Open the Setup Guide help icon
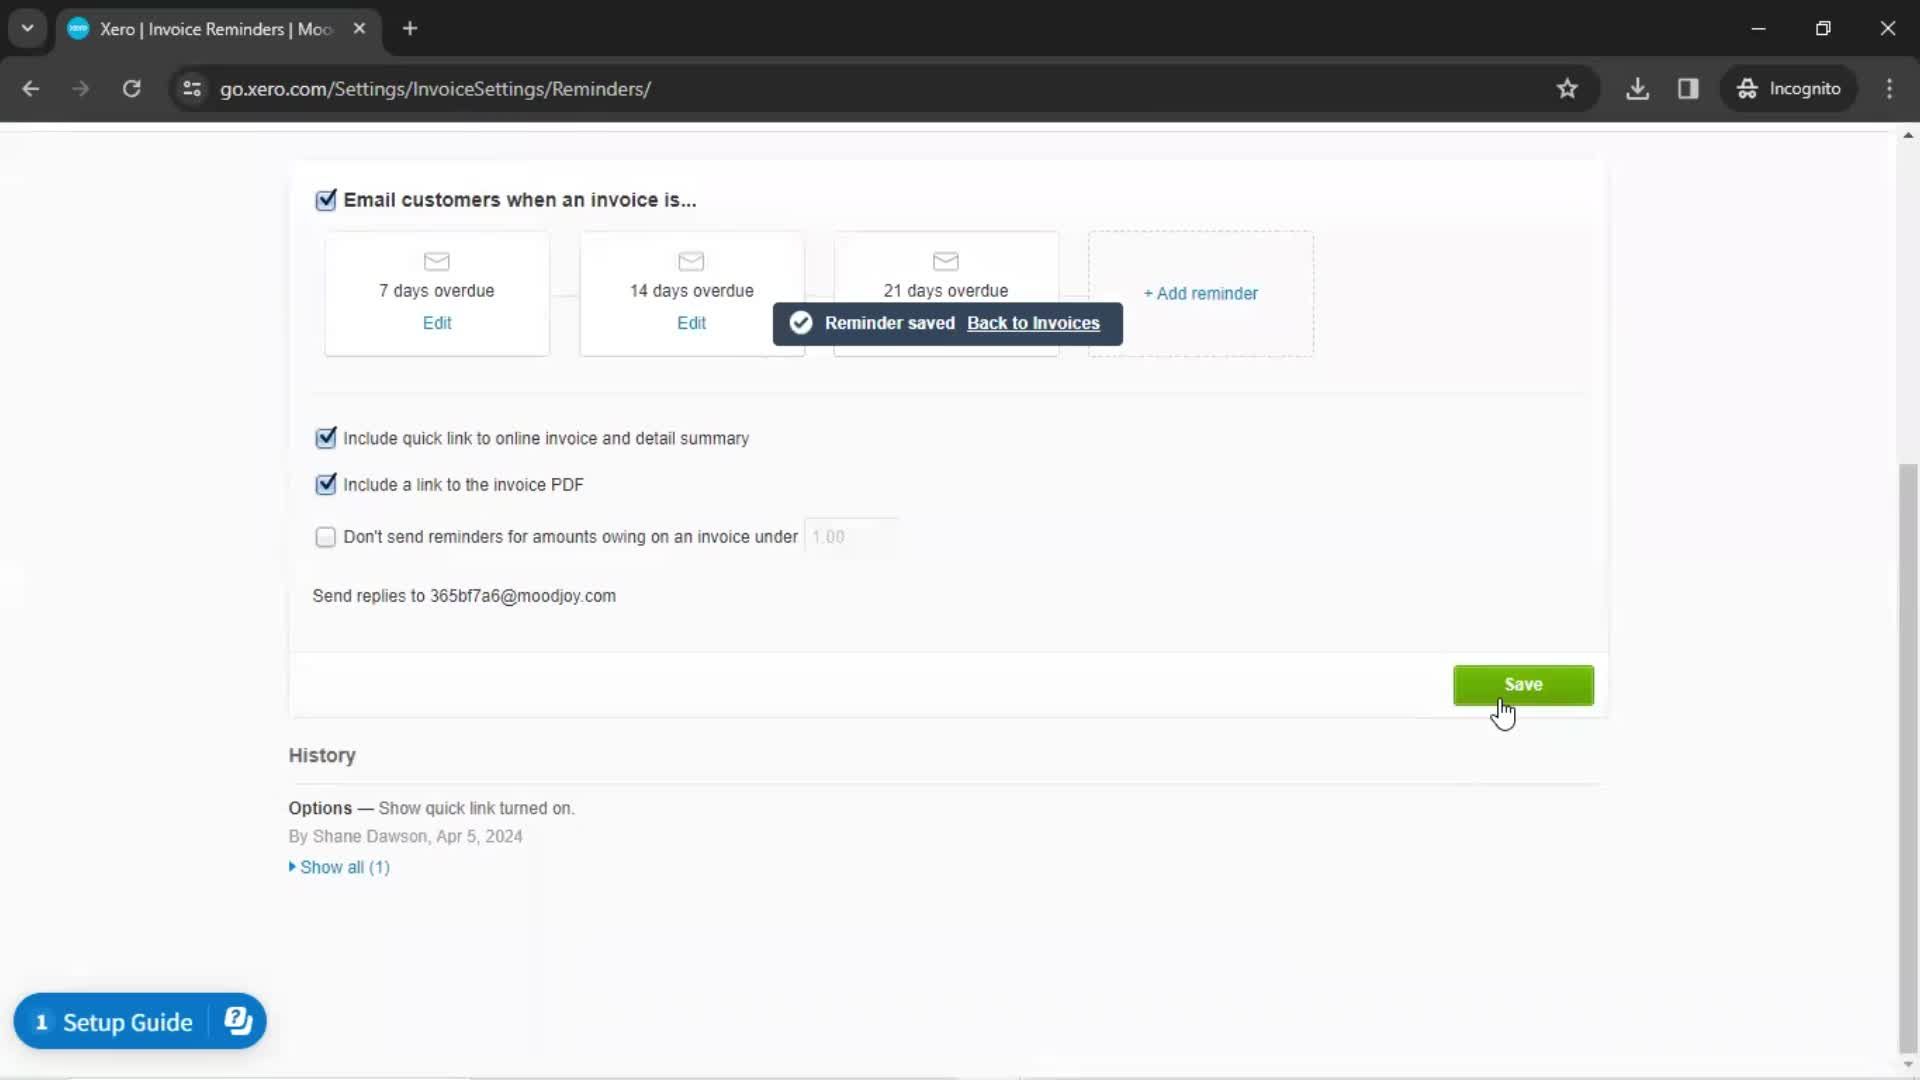1920x1080 pixels. [x=238, y=1021]
